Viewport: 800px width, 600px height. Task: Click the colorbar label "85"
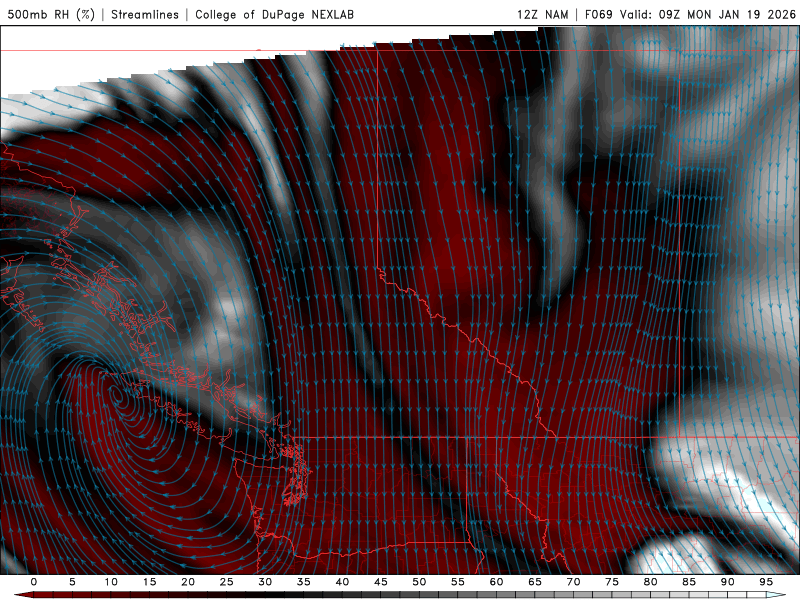(689, 582)
